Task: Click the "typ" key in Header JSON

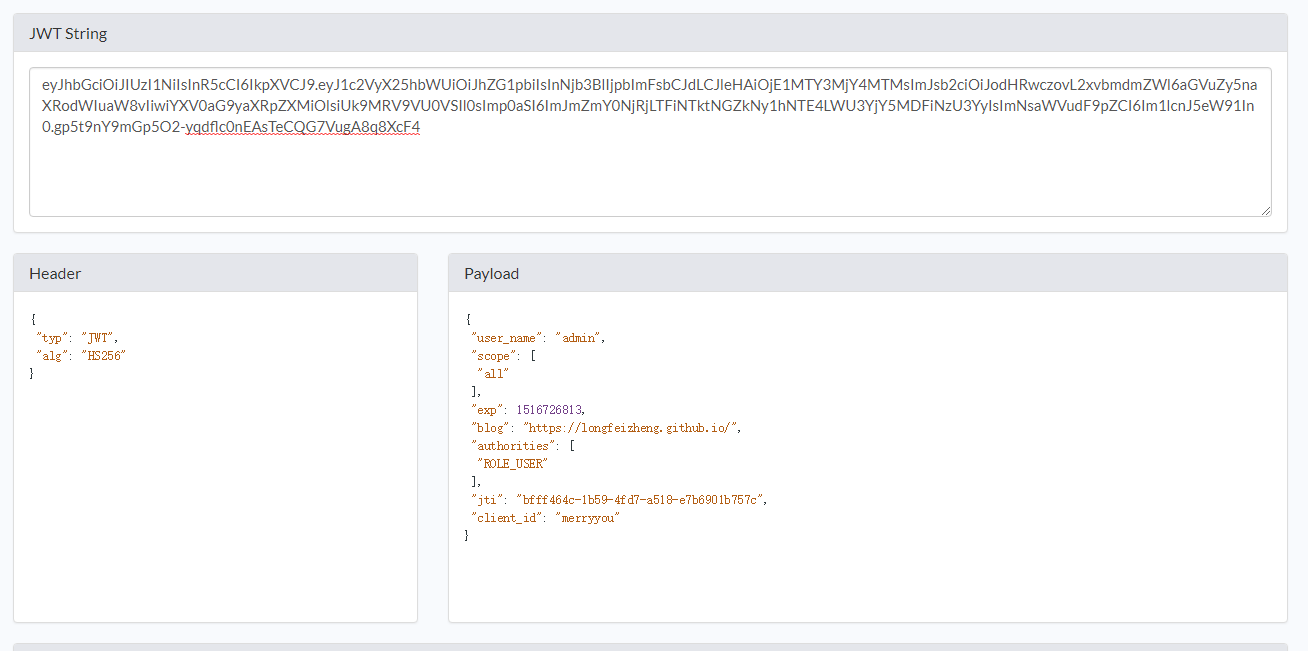Action: [51, 338]
